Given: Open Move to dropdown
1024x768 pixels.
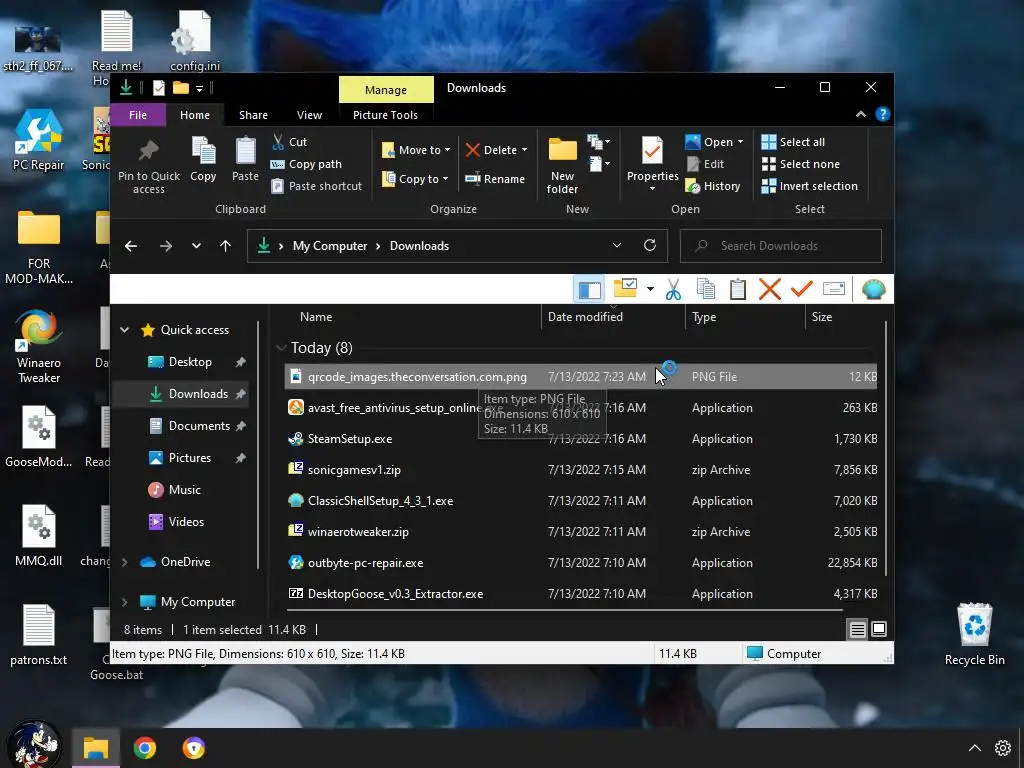Looking at the screenshot, I should tap(416, 150).
